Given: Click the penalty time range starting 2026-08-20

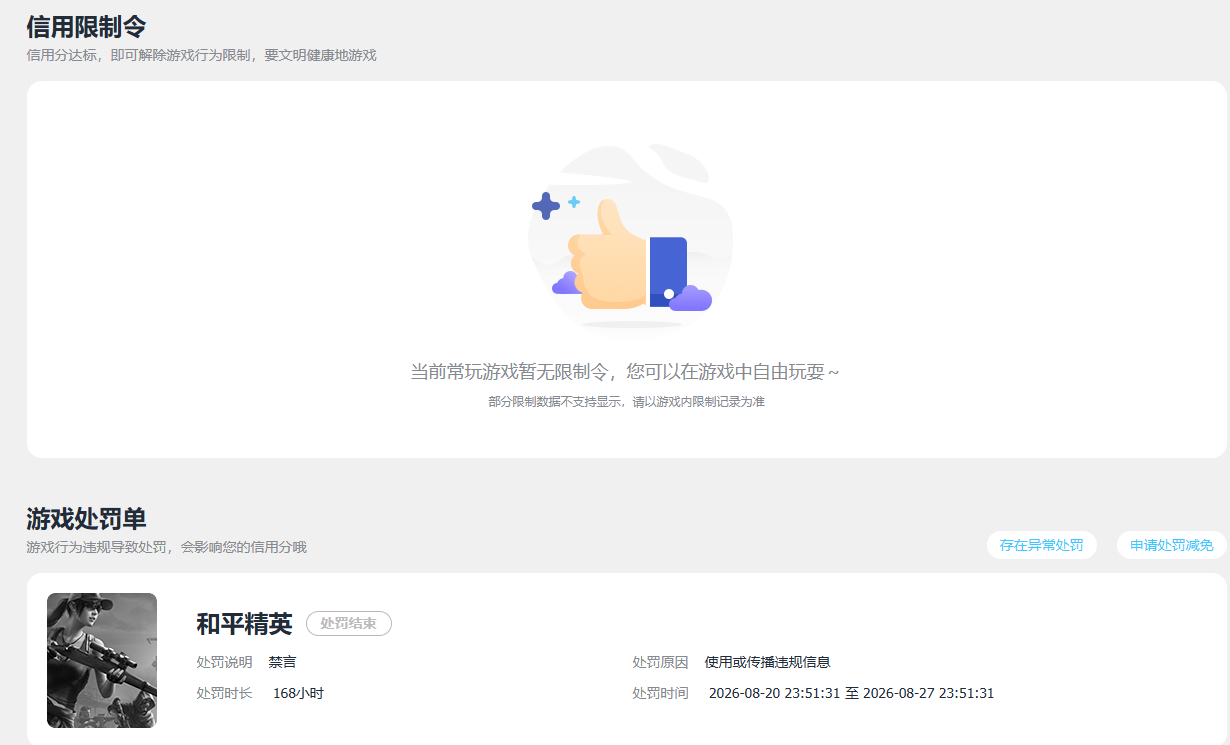Looking at the screenshot, I should pyautogui.click(x=851, y=693).
